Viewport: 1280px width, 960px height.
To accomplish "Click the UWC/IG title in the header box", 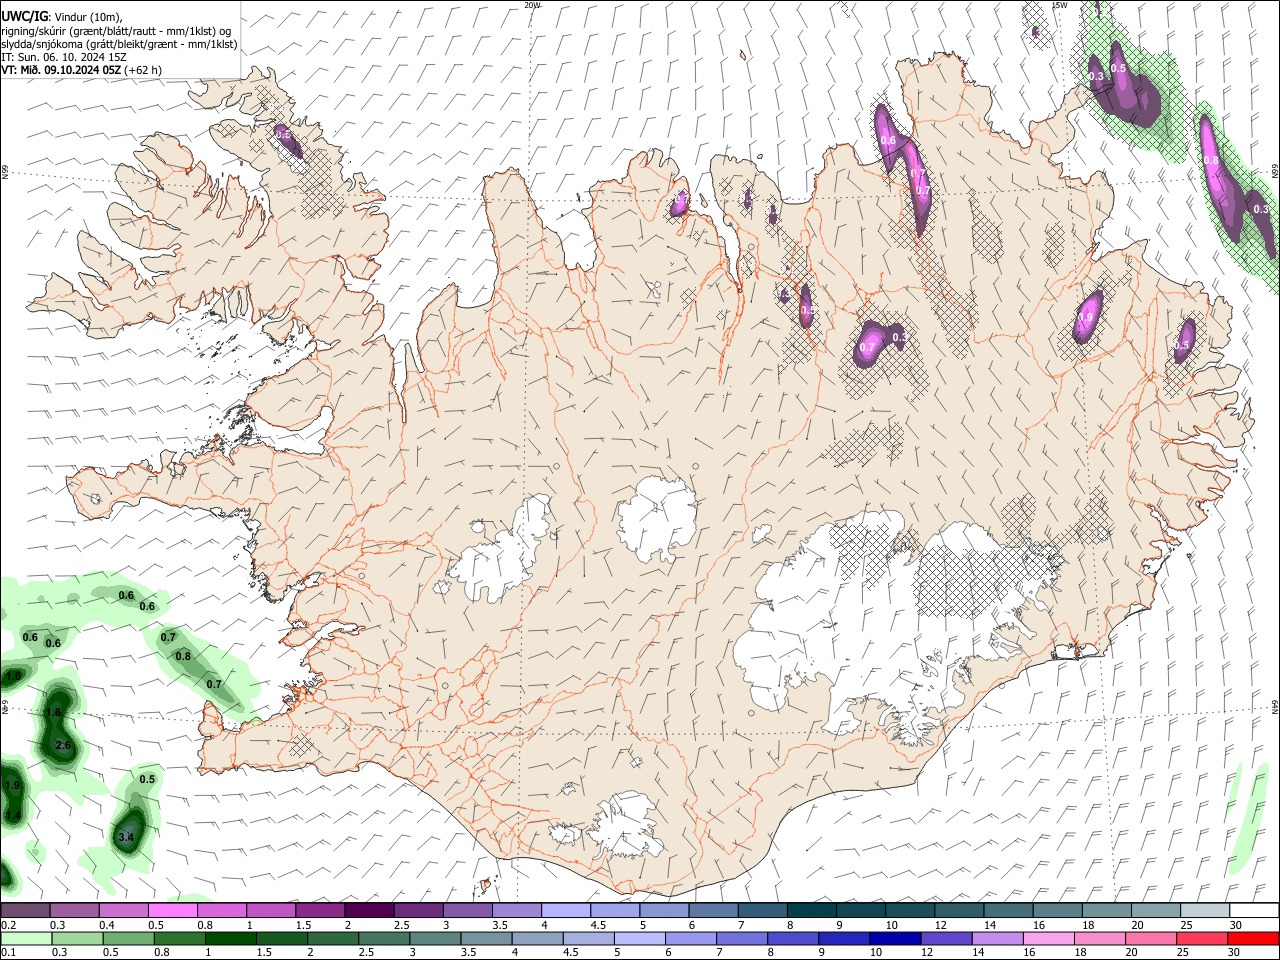I will tap(24, 17).
